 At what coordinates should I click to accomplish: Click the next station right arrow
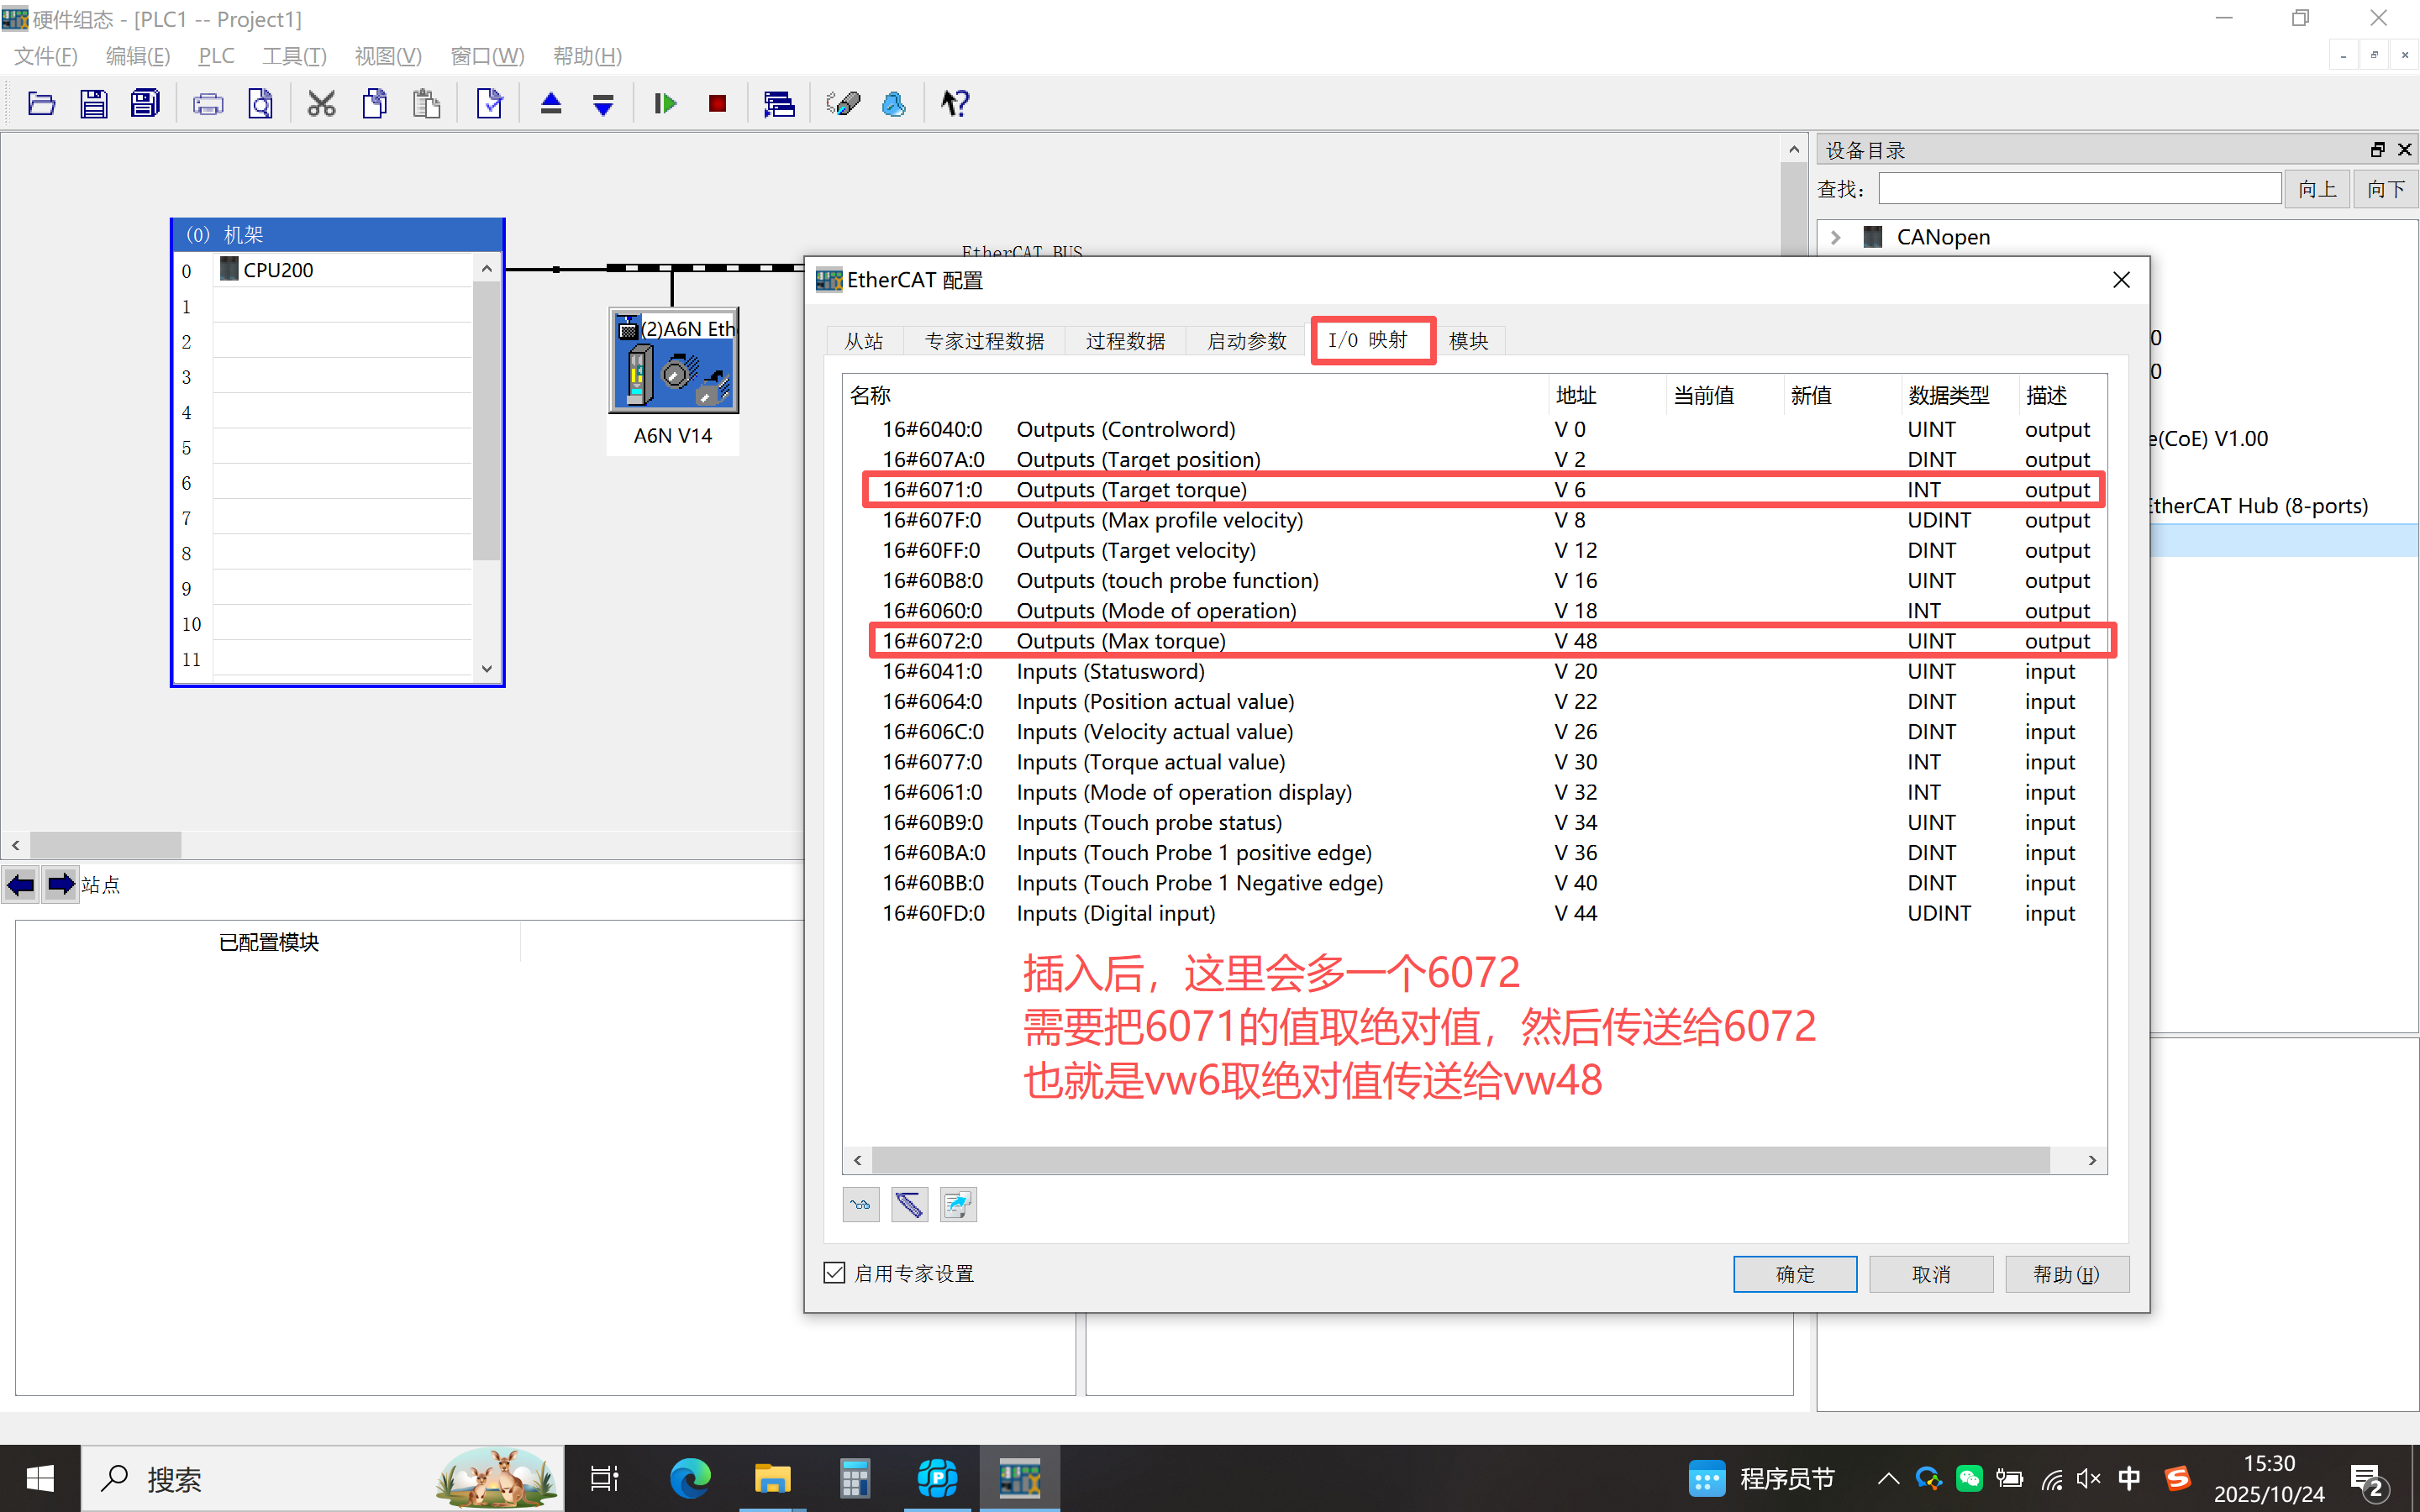[x=60, y=884]
